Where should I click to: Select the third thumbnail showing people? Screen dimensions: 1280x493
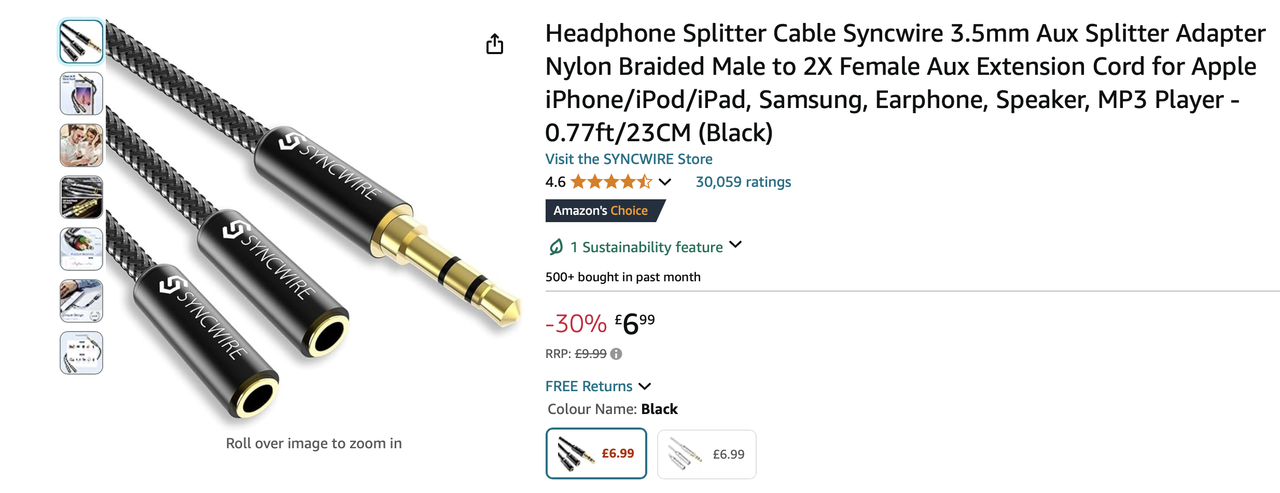coord(81,146)
